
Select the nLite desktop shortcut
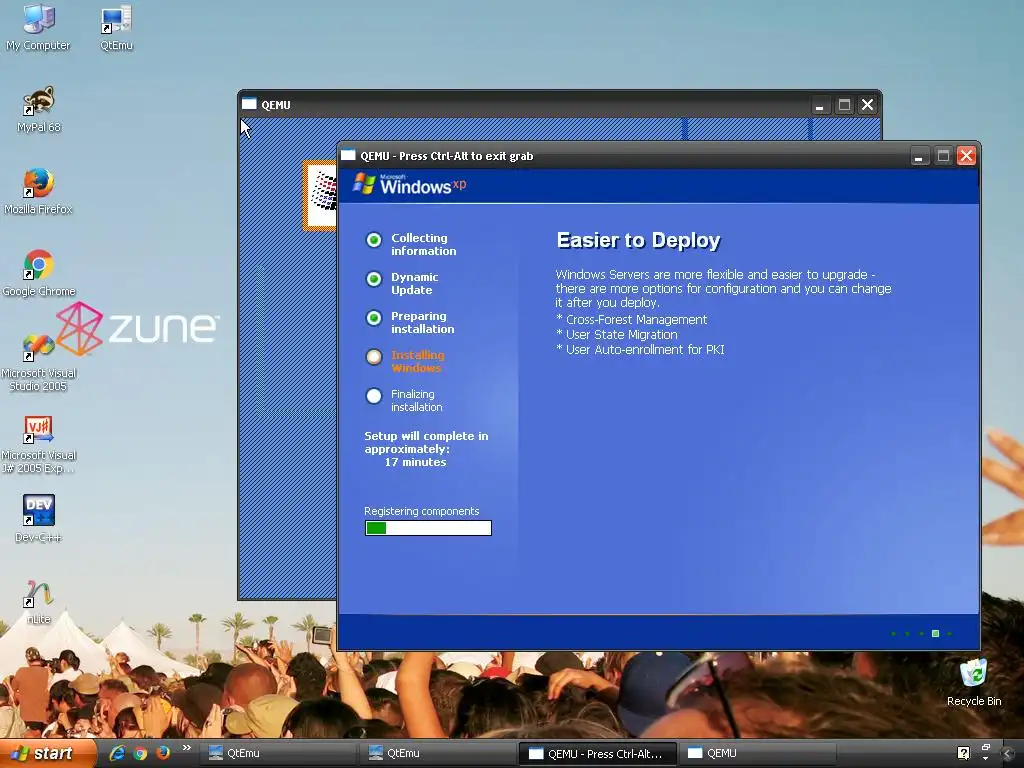[x=39, y=601]
